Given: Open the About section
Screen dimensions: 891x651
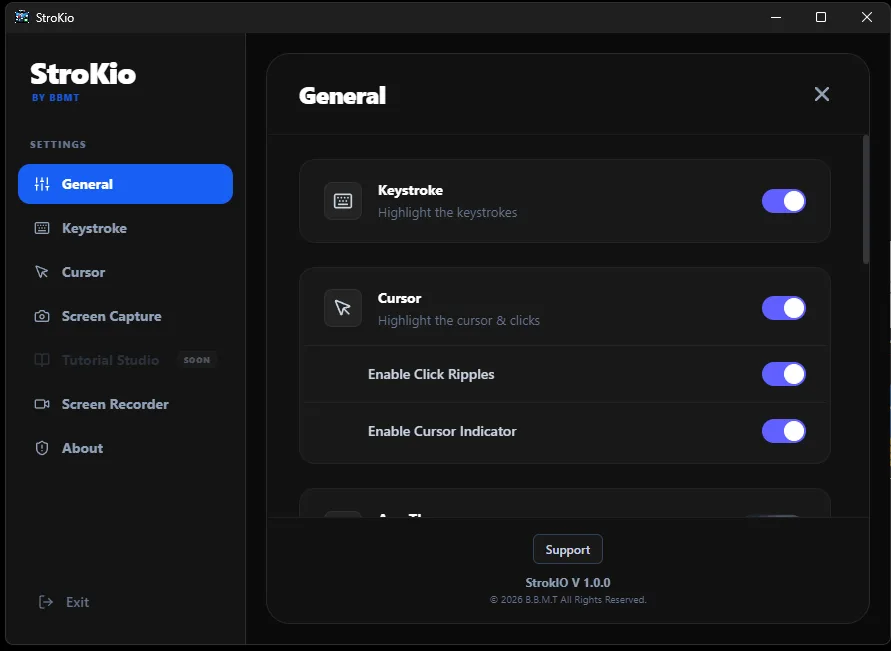Looking at the screenshot, I should [126, 448].
